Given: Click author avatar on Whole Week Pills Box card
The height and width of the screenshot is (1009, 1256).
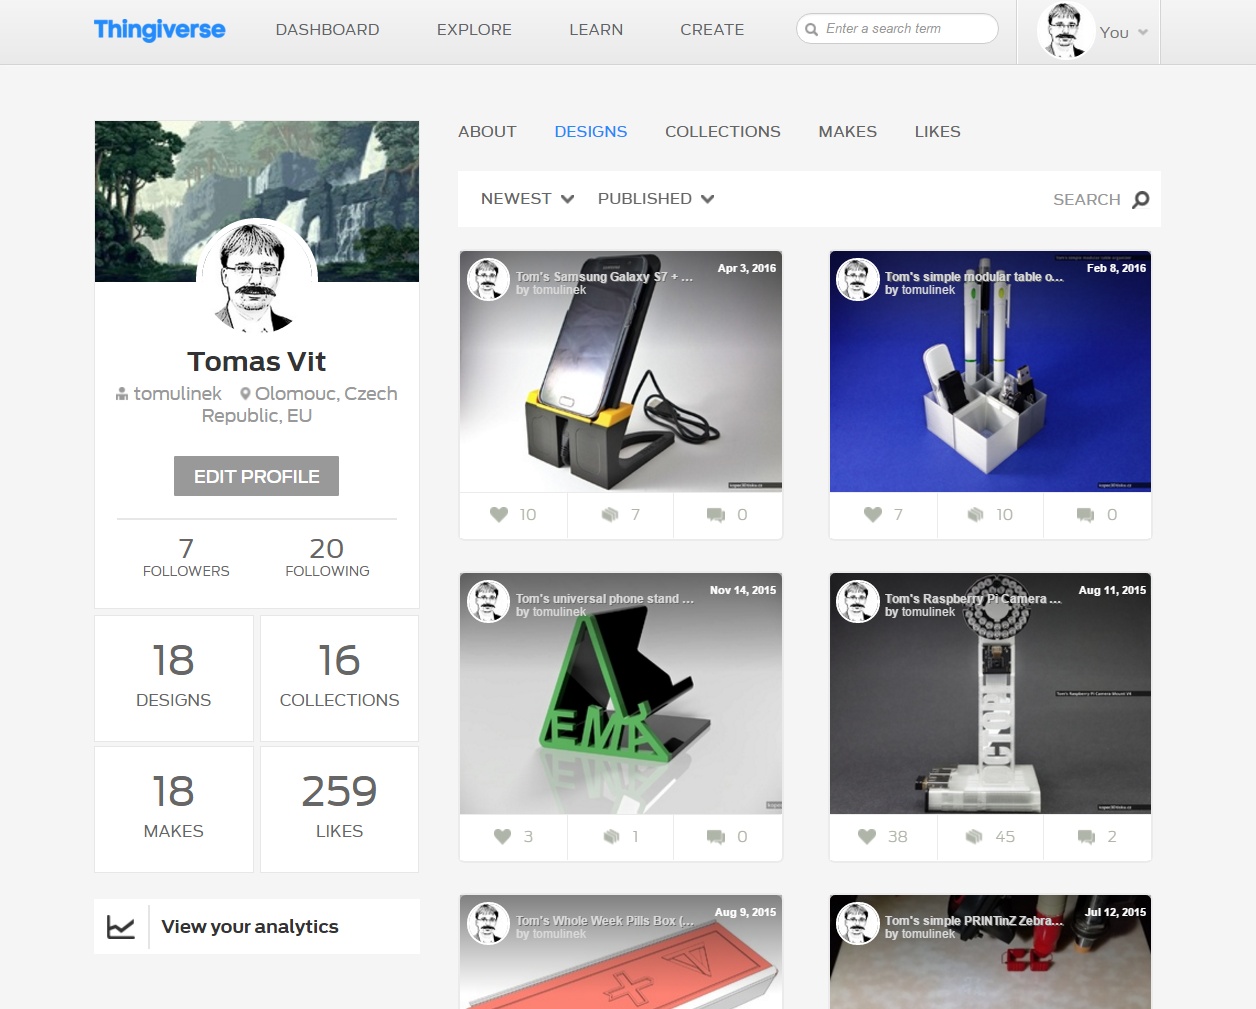Looking at the screenshot, I should click(x=488, y=924).
